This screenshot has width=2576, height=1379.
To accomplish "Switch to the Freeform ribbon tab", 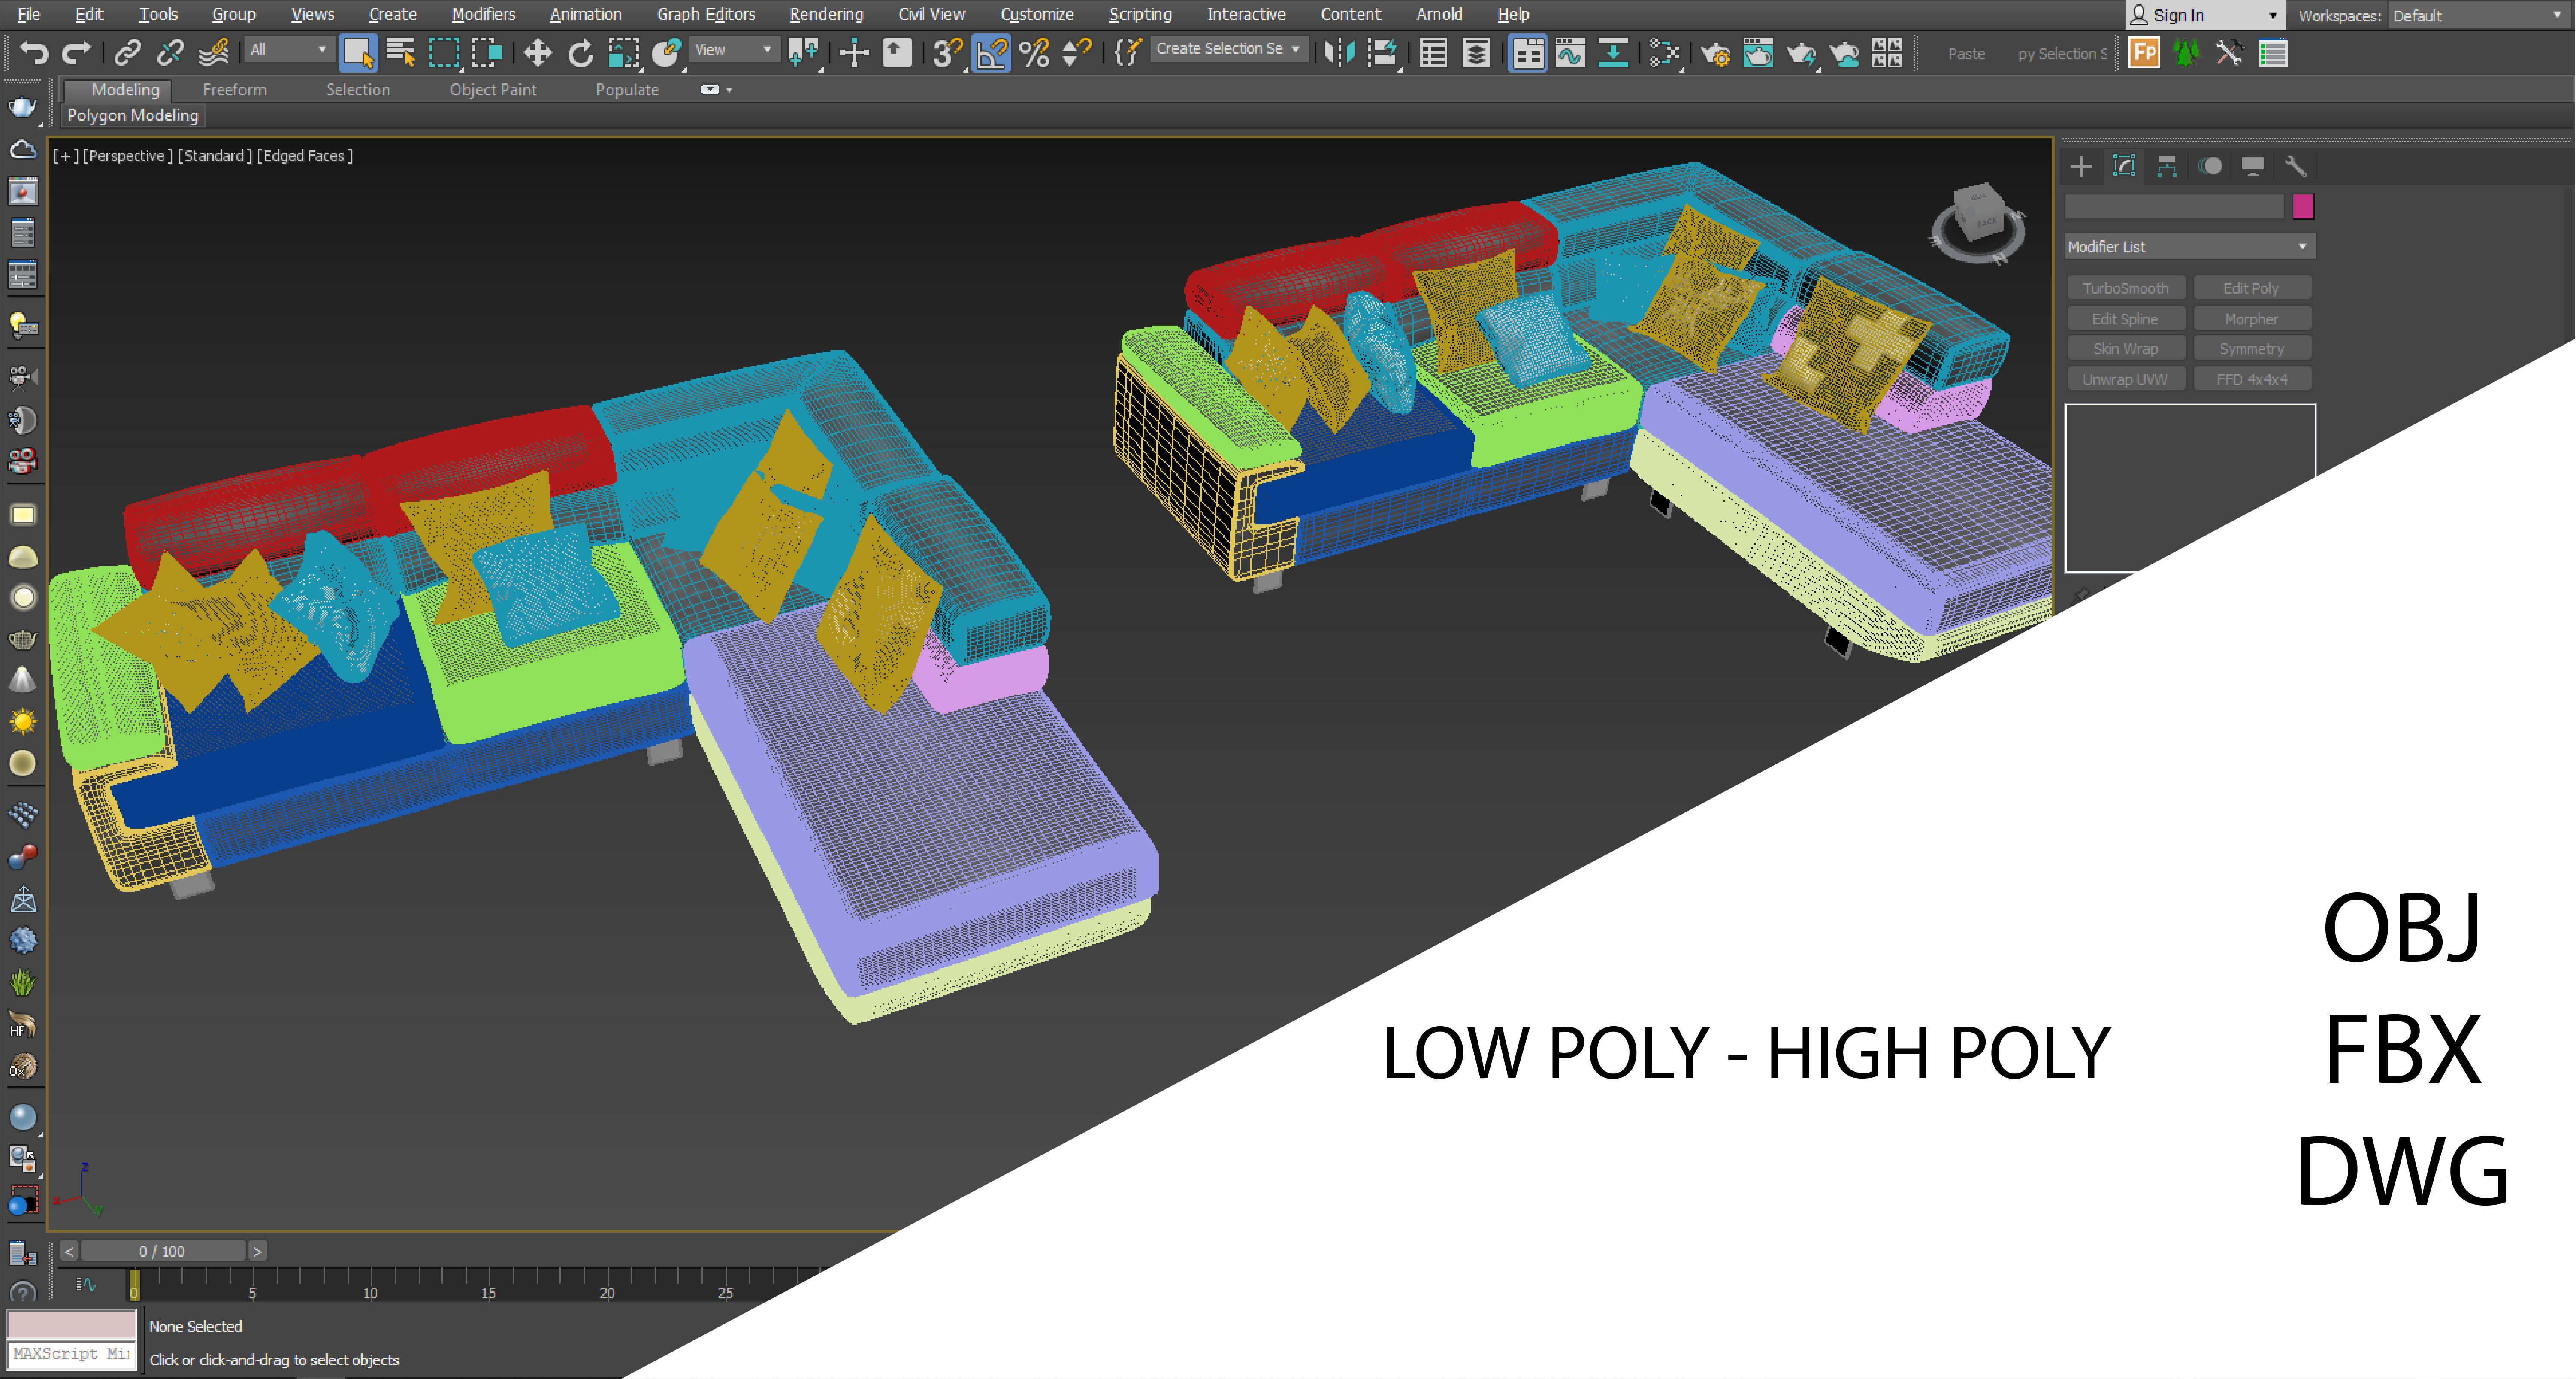I will click(x=235, y=90).
